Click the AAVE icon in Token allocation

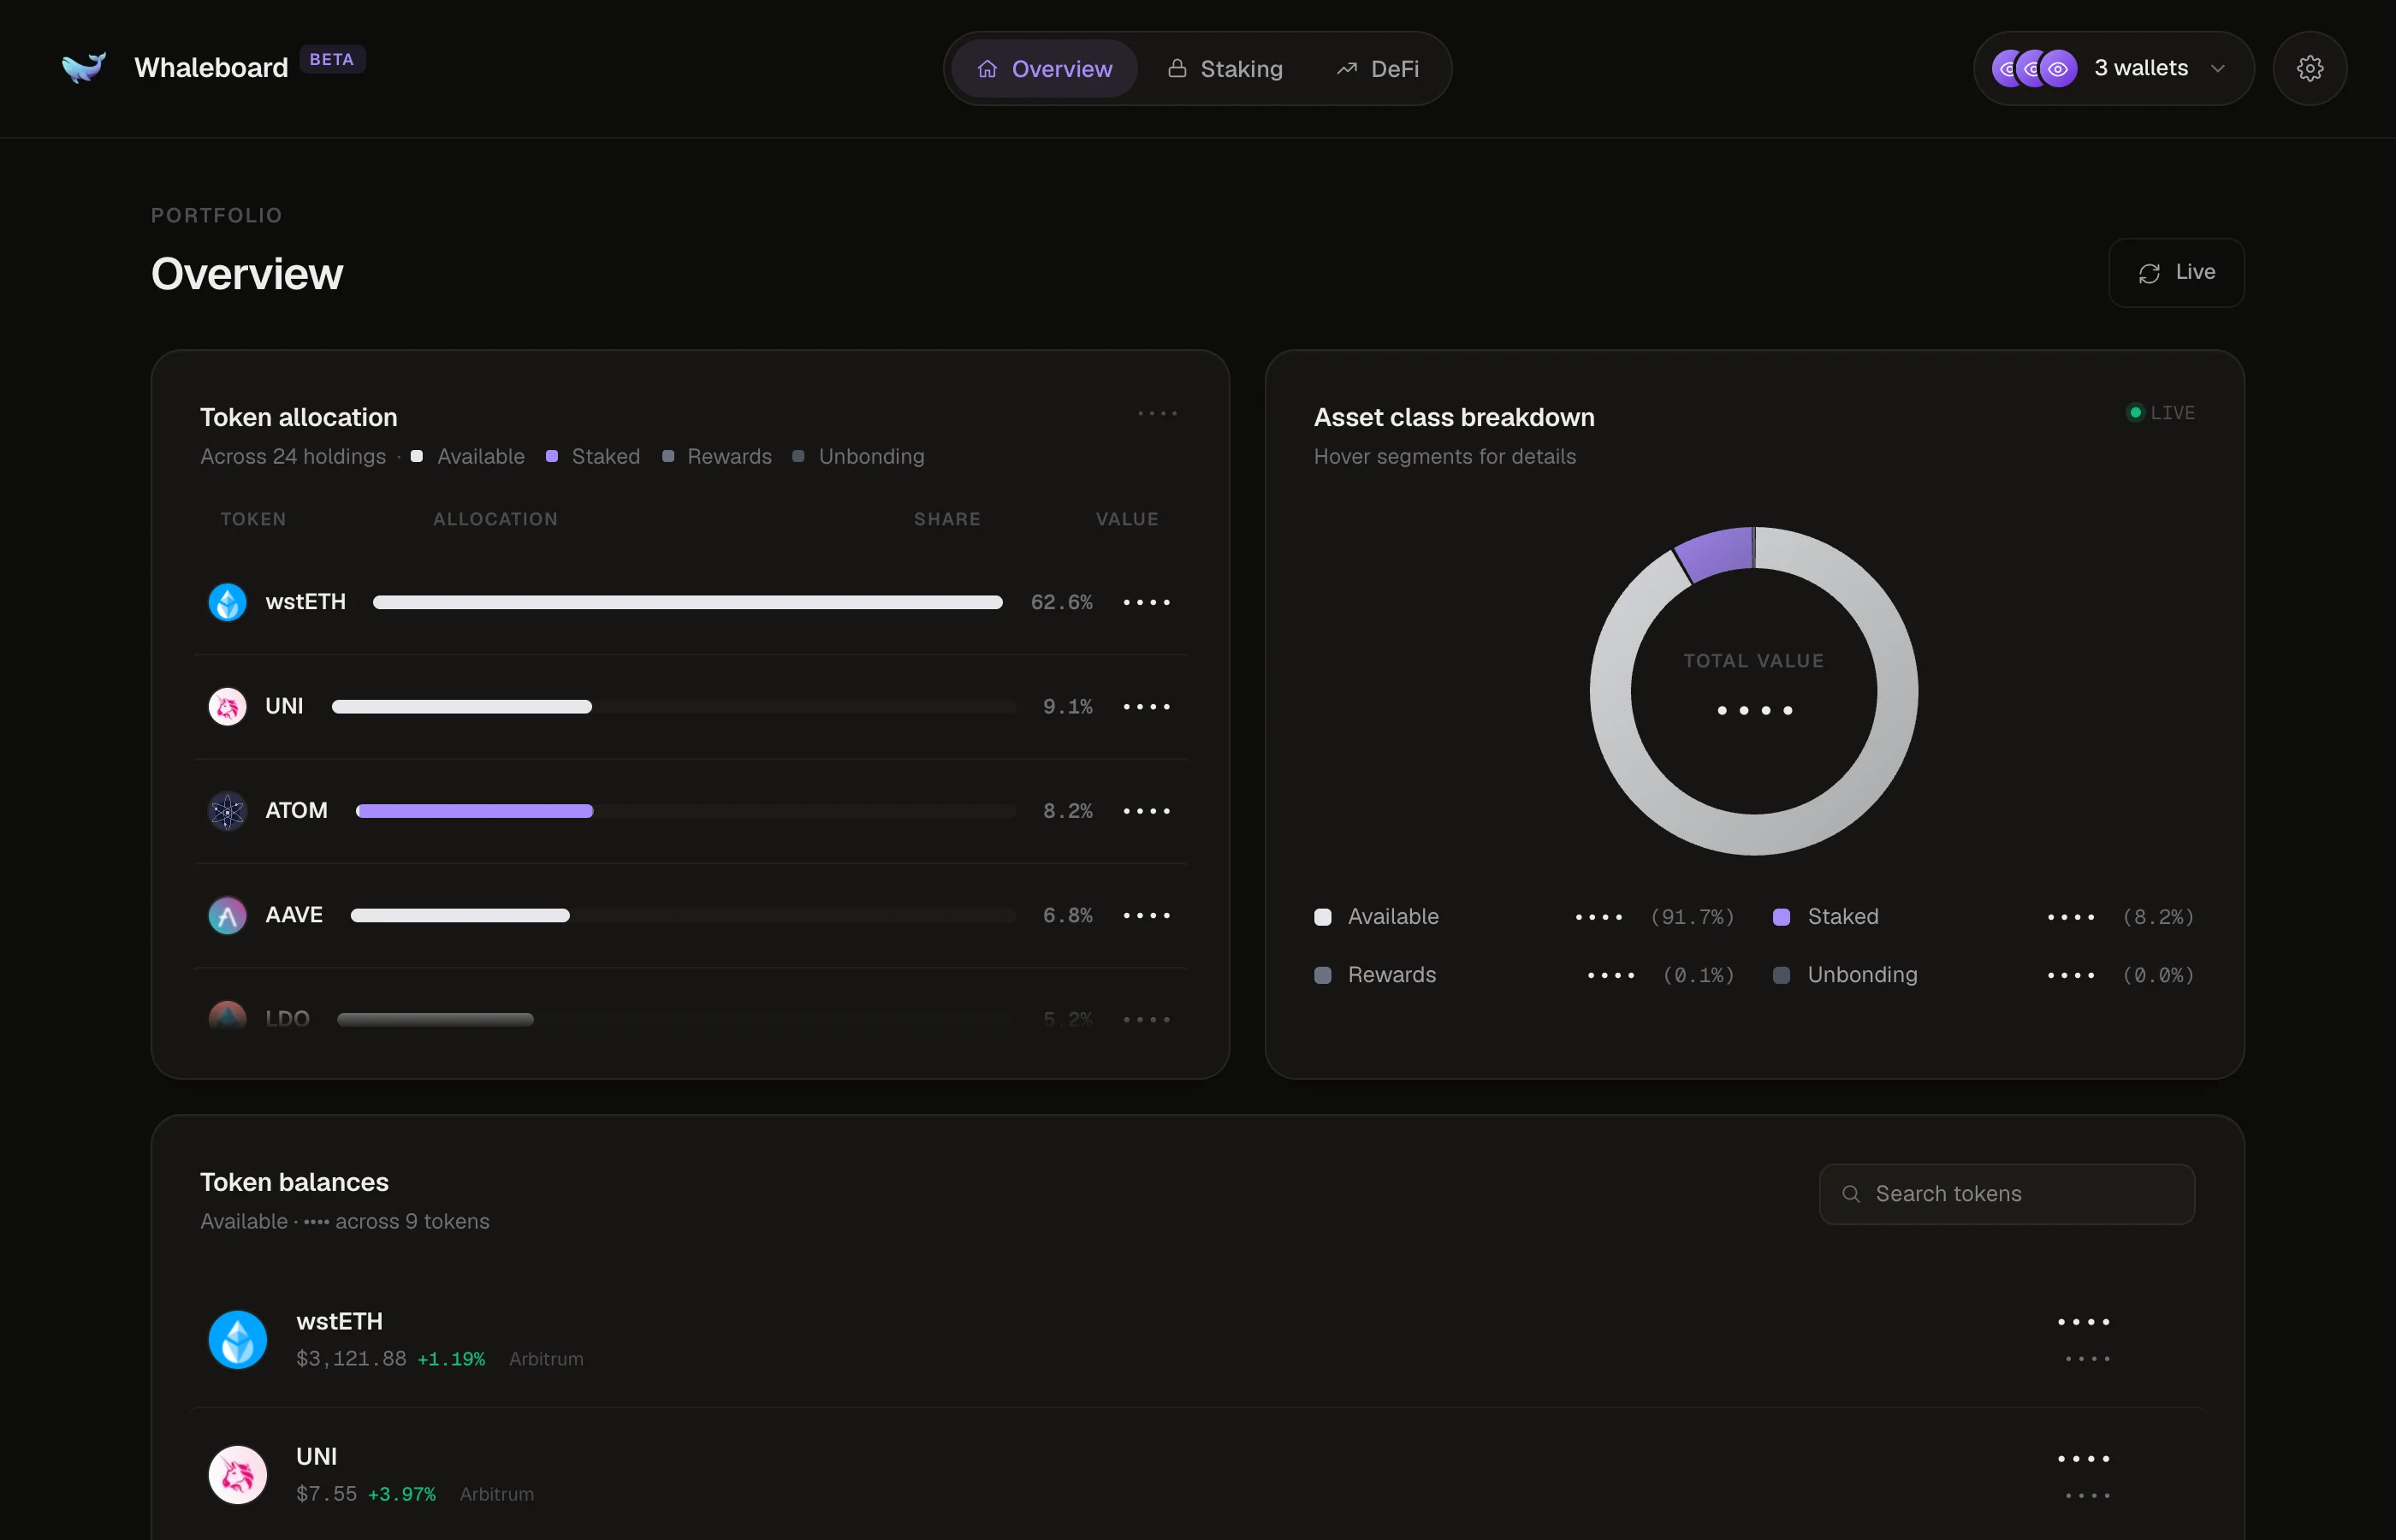[227, 915]
